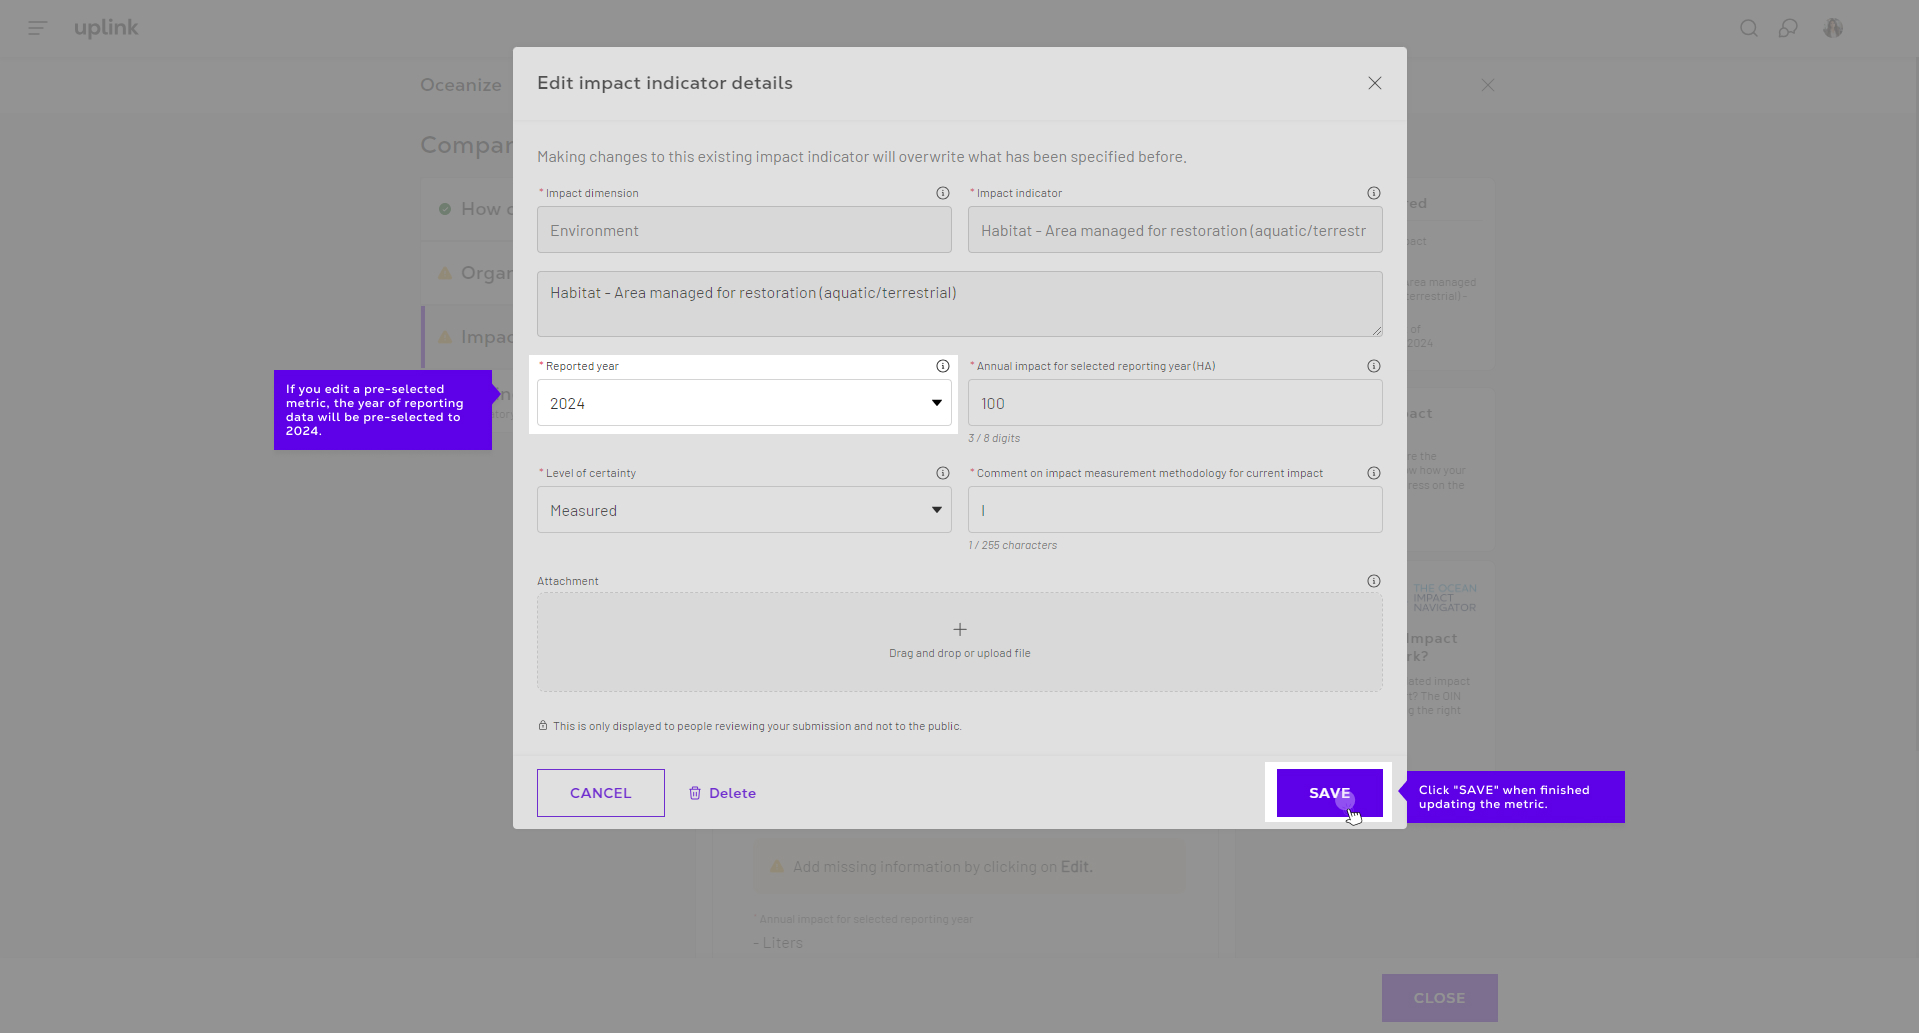Click info icon beside Attachment label
1919x1033 pixels.
click(x=1373, y=581)
